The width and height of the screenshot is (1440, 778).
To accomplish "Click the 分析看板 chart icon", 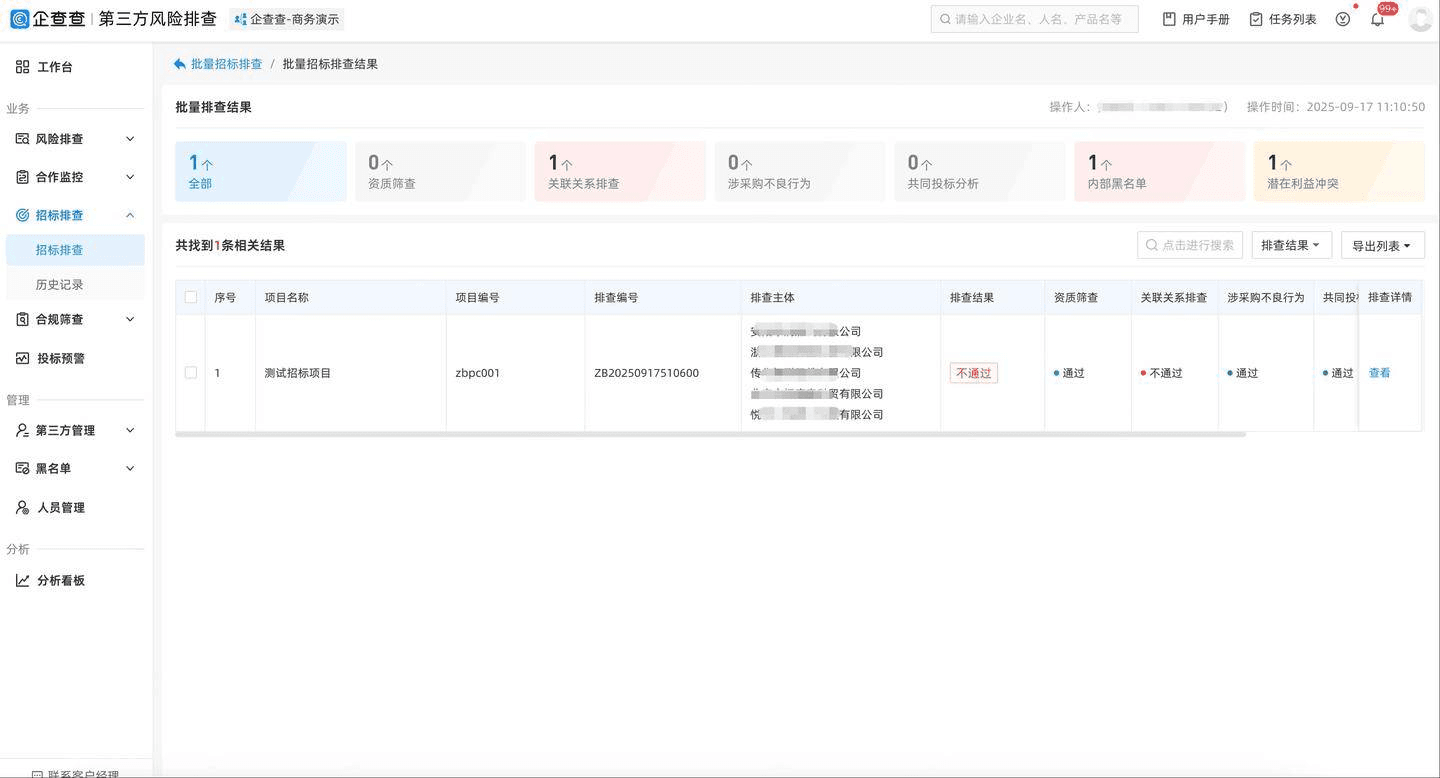I will (x=22, y=580).
